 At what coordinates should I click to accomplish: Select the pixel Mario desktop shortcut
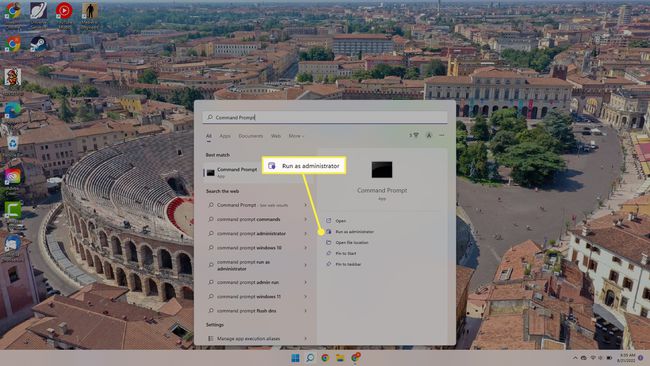click(x=13, y=77)
